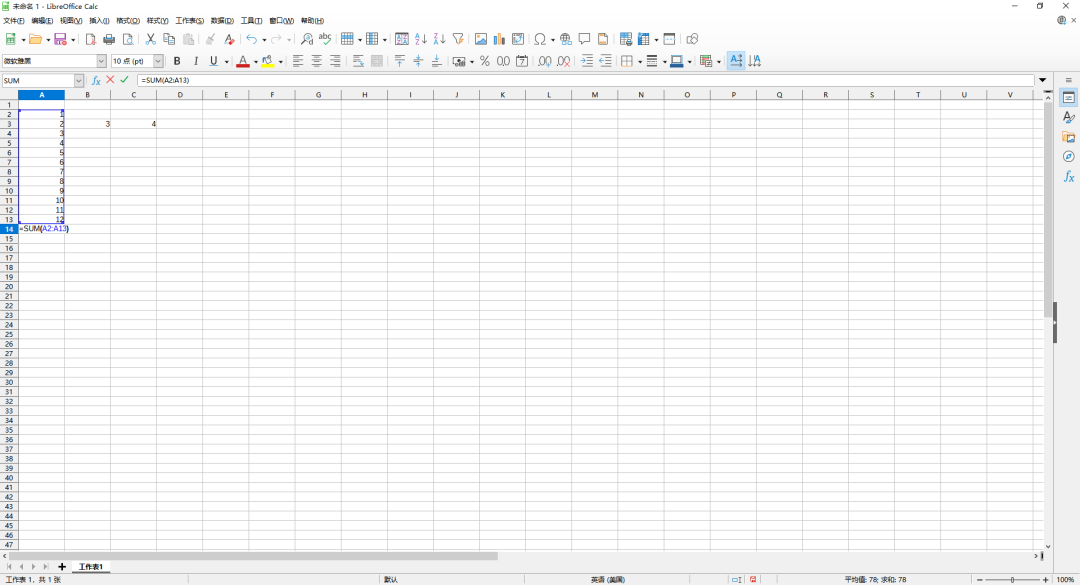
Task: Open the Function Wizard fx icon
Action: (97, 80)
